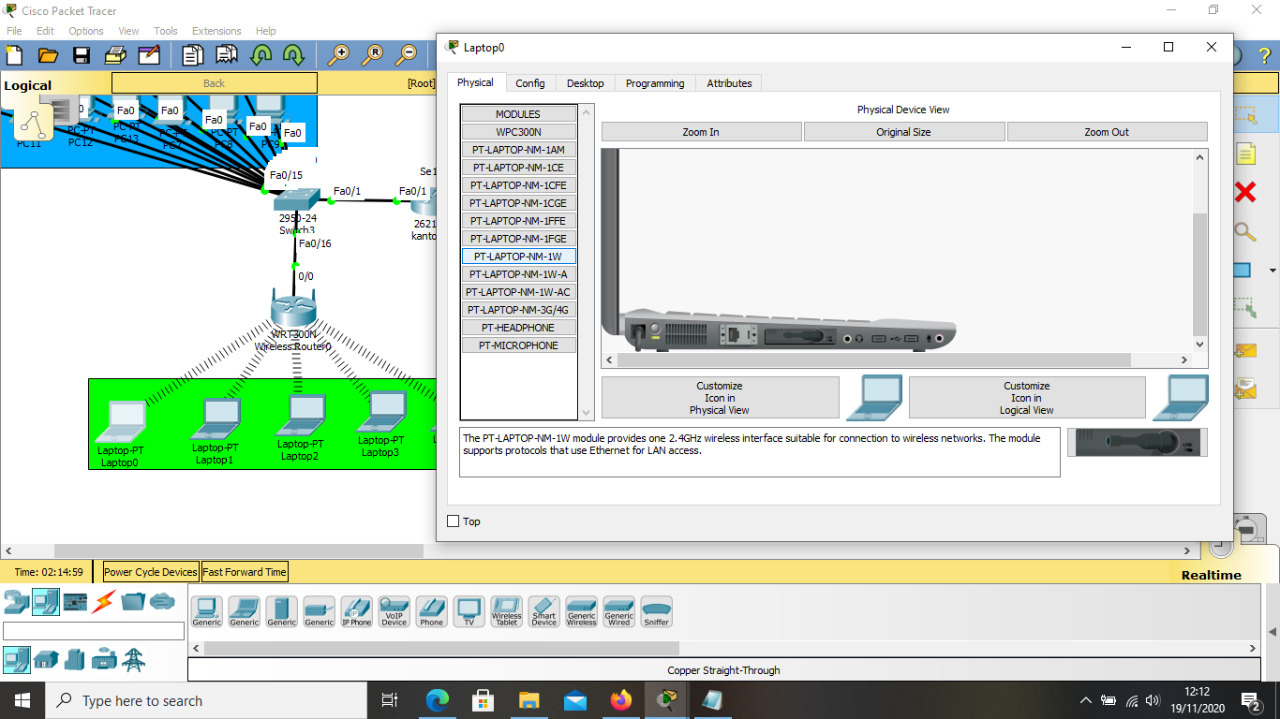The image size is (1280, 719).
Task: Open the Activity Wizard icon
Action: pyautogui.click(x=149, y=55)
